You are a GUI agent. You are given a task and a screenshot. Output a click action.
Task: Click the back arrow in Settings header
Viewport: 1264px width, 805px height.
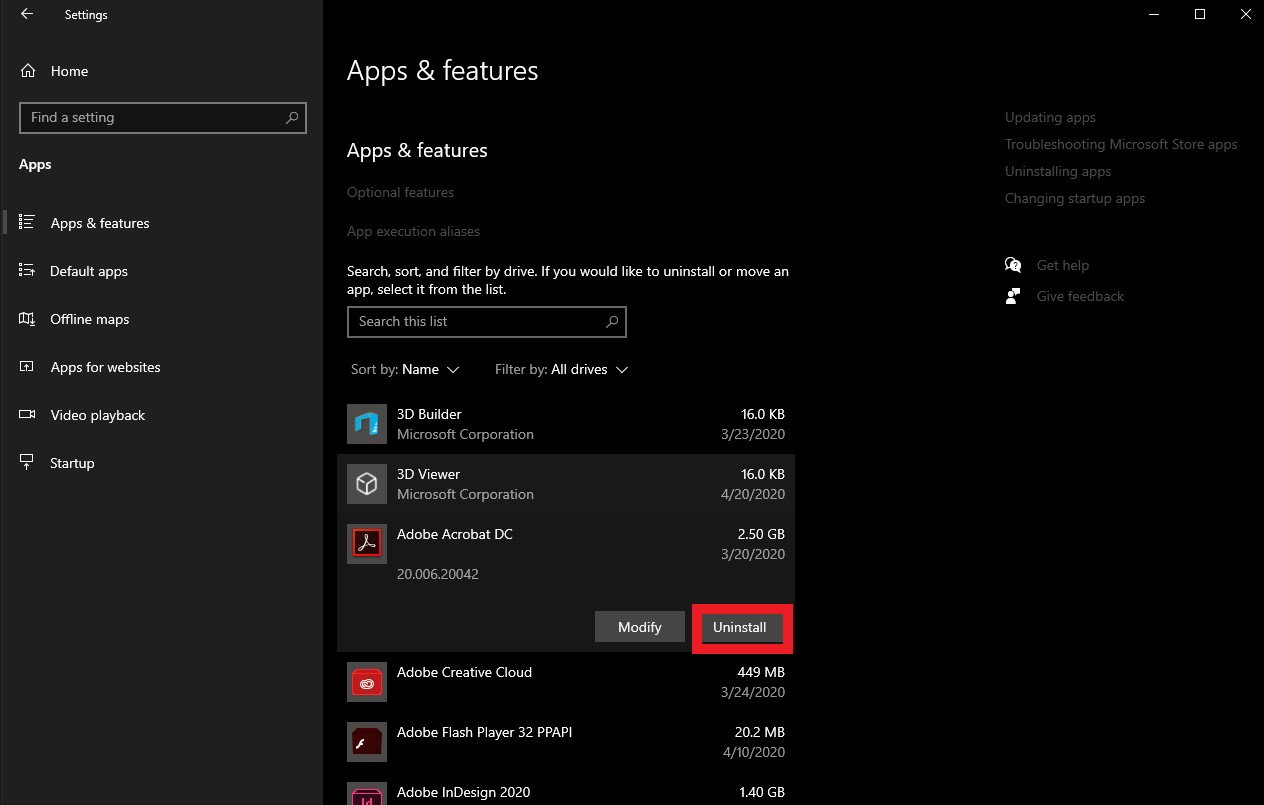[x=27, y=14]
